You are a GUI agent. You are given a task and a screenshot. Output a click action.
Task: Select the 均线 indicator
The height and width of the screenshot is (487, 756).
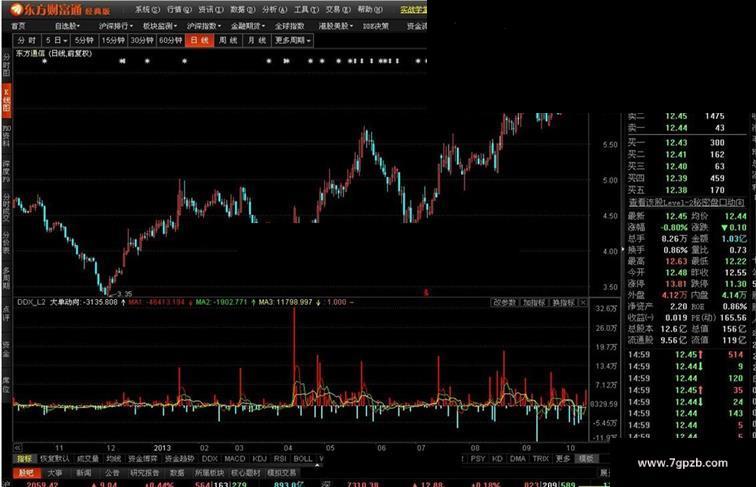tap(113, 459)
